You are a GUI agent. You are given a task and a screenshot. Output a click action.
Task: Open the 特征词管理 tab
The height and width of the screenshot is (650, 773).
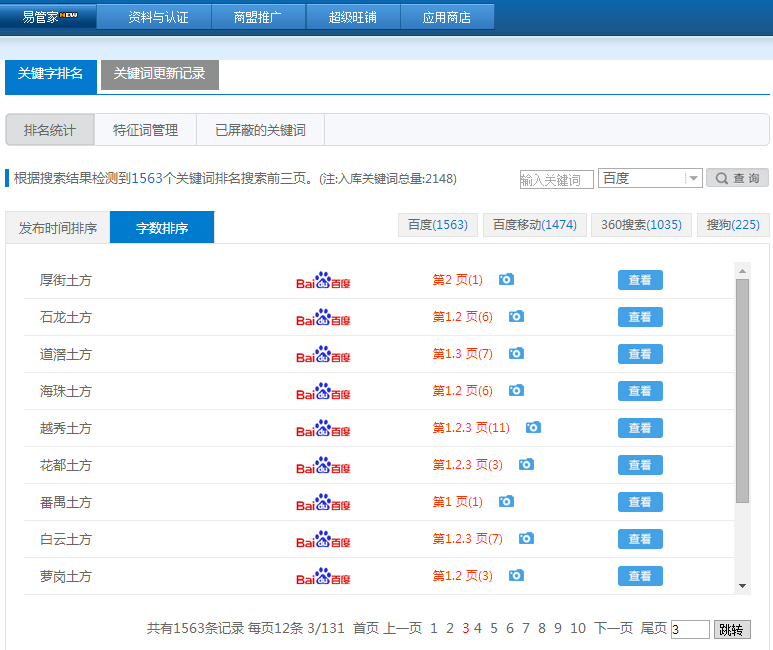[x=145, y=130]
